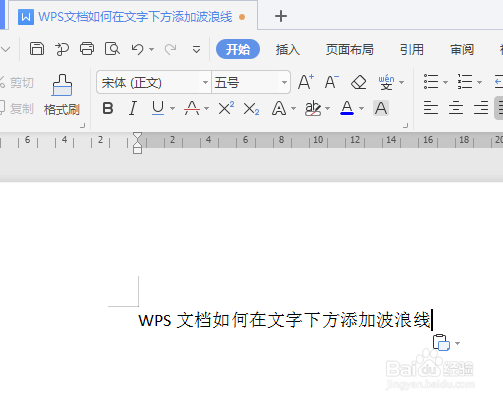
Task: Open Strikethrough options dropdown arrow
Action: click(206, 109)
